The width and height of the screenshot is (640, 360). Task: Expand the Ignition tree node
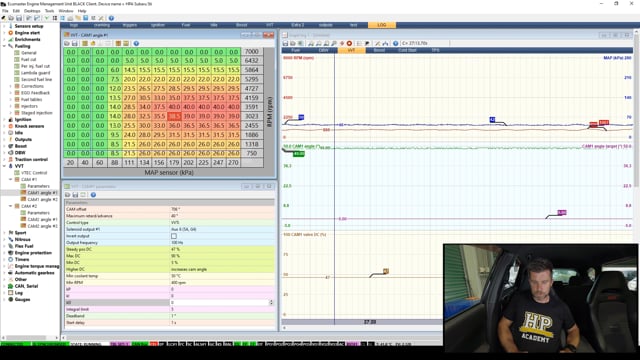(4, 120)
